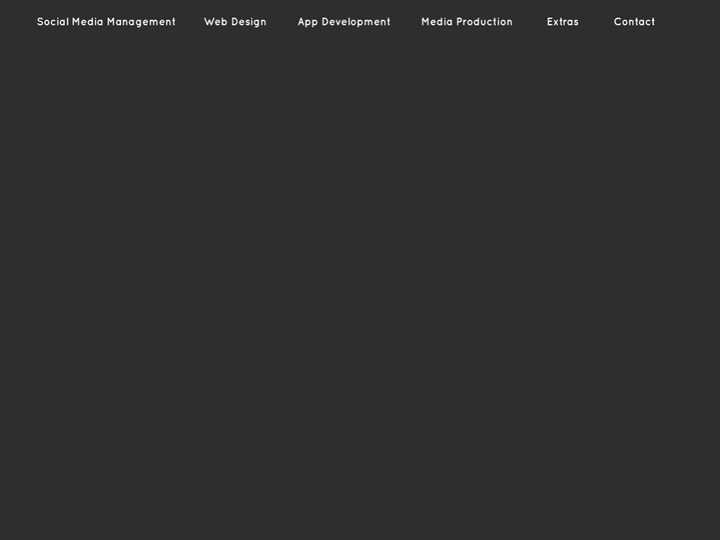This screenshot has width=720, height=540.
Task: View the Extras page
Action: (x=562, y=22)
